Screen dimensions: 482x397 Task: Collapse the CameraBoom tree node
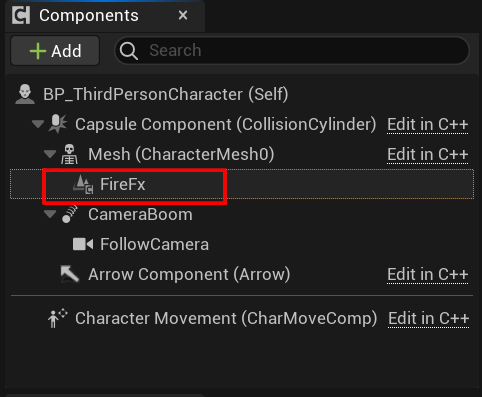50,214
